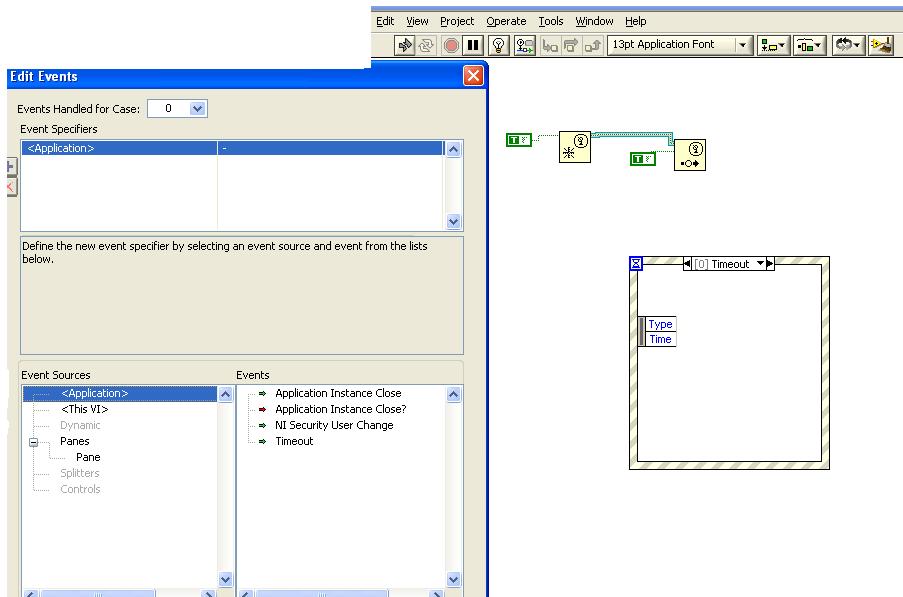Viewport: 903px width, 597px height.
Task: Click second True boolean constant near wire
Action: (x=643, y=158)
